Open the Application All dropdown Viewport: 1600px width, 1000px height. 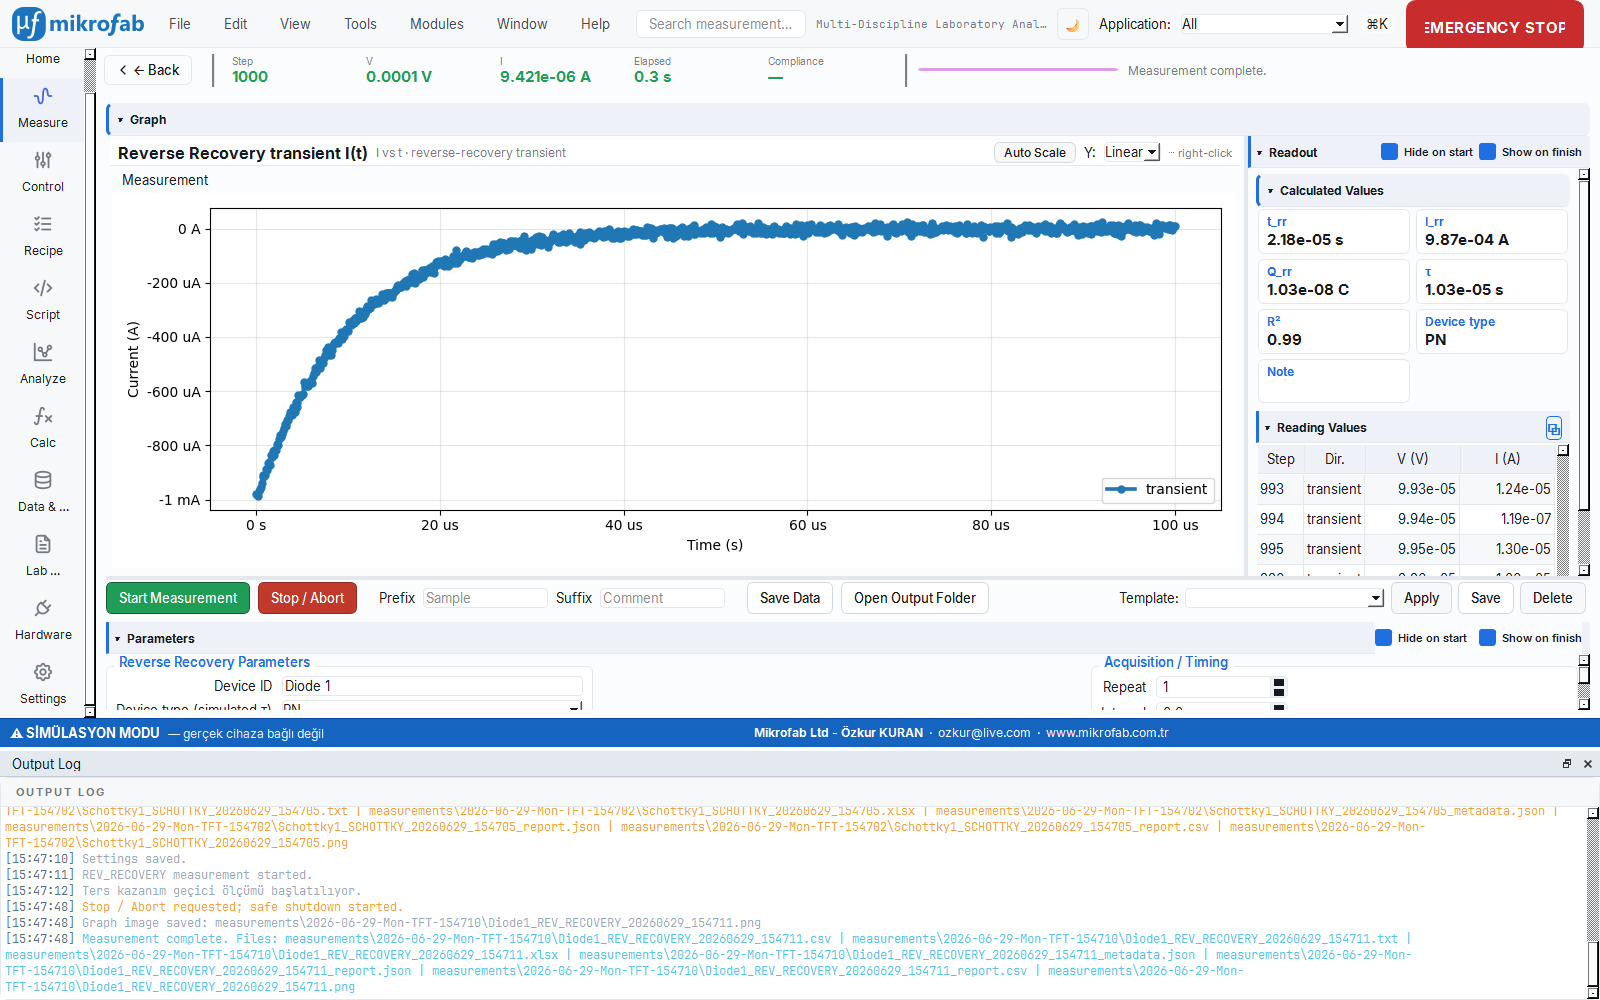(x=1263, y=24)
